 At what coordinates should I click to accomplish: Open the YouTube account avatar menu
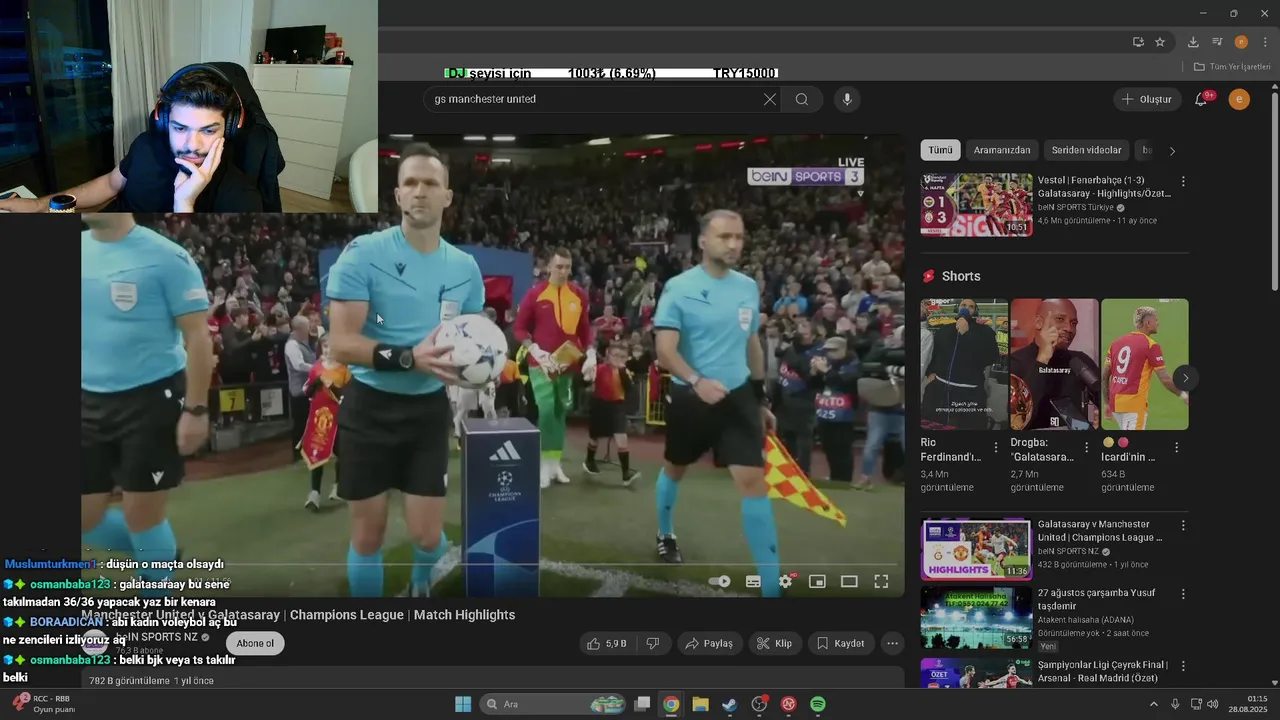pos(1239,99)
